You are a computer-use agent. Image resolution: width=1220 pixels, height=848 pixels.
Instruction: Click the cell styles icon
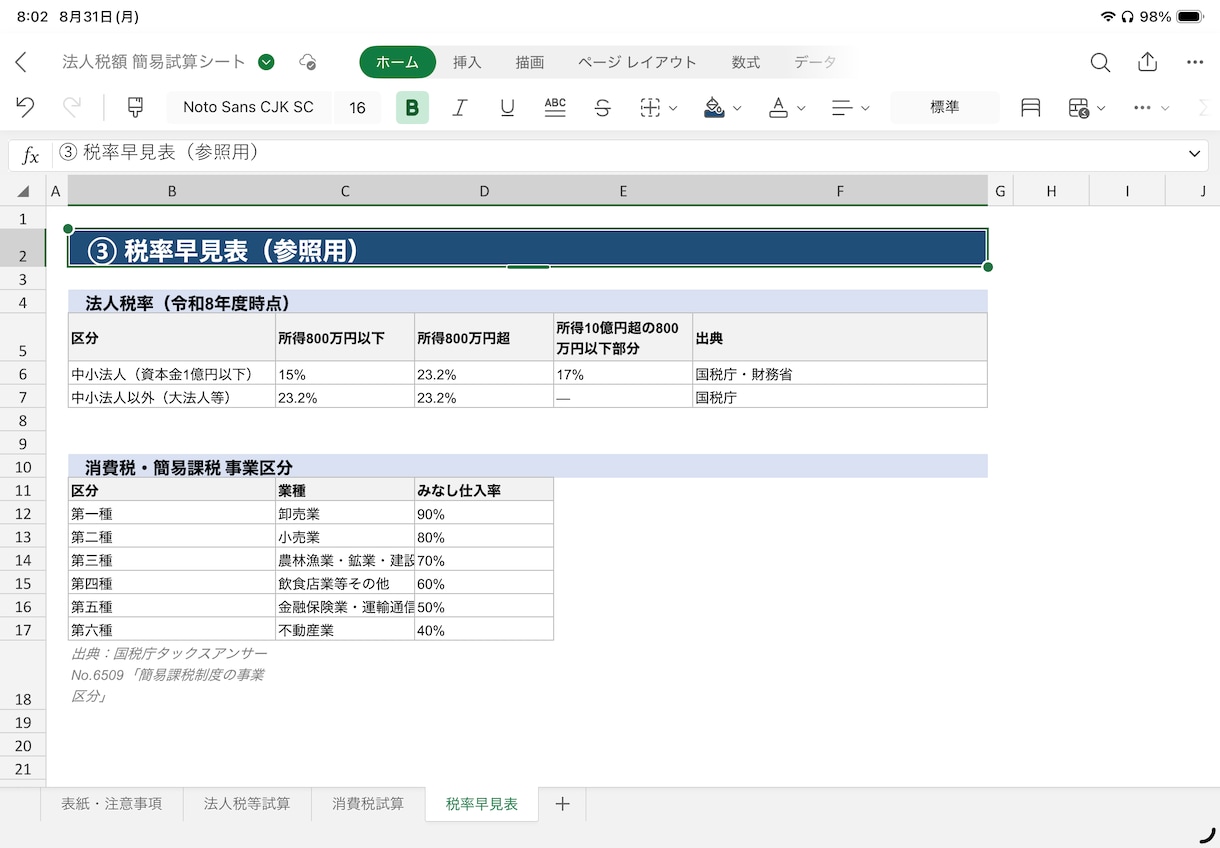1078,108
